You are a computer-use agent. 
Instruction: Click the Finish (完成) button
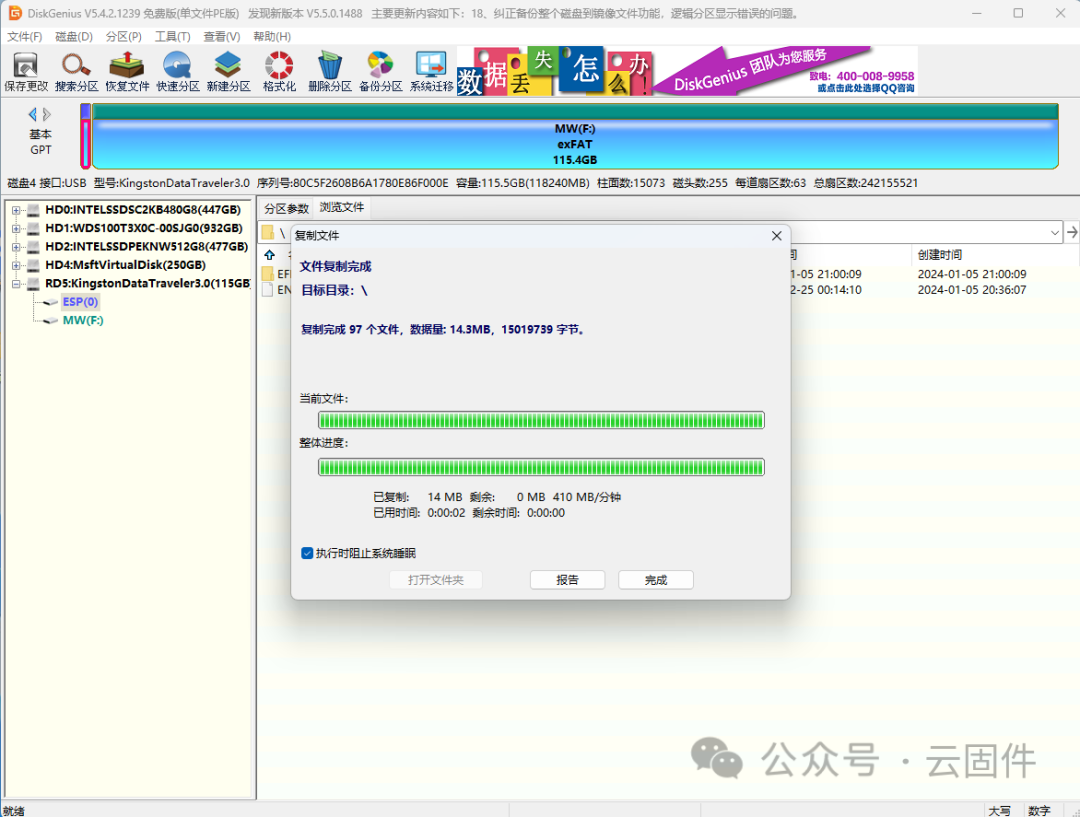click(656, 580)
